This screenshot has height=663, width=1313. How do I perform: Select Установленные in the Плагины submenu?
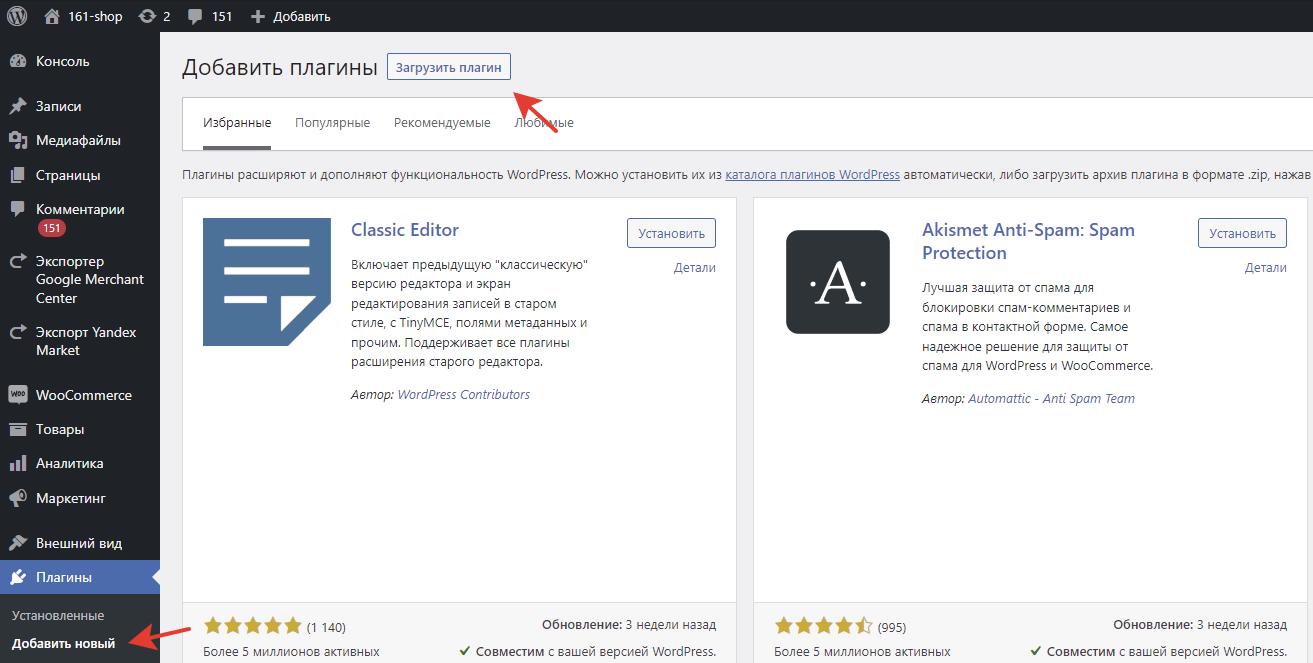point(58,615)
